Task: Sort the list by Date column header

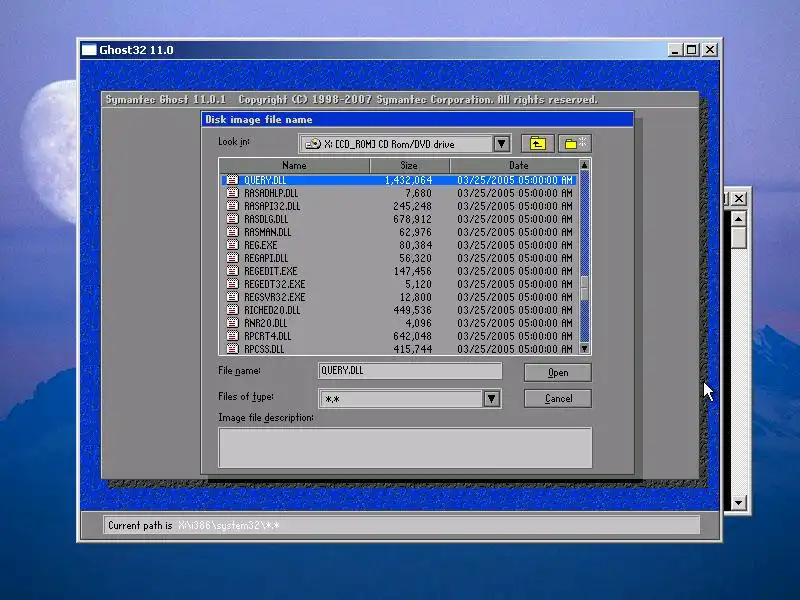Action: (514, 165)
